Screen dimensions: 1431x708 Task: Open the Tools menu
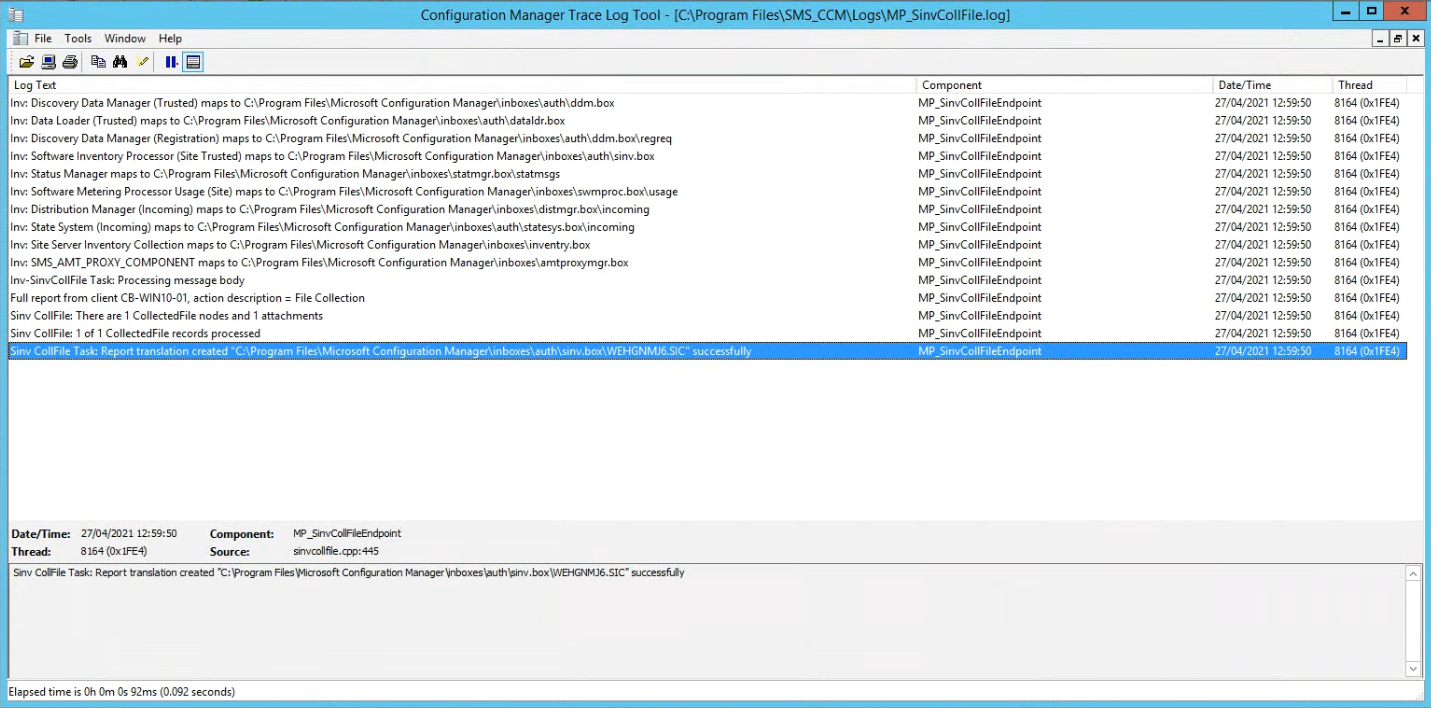[77, 38]
